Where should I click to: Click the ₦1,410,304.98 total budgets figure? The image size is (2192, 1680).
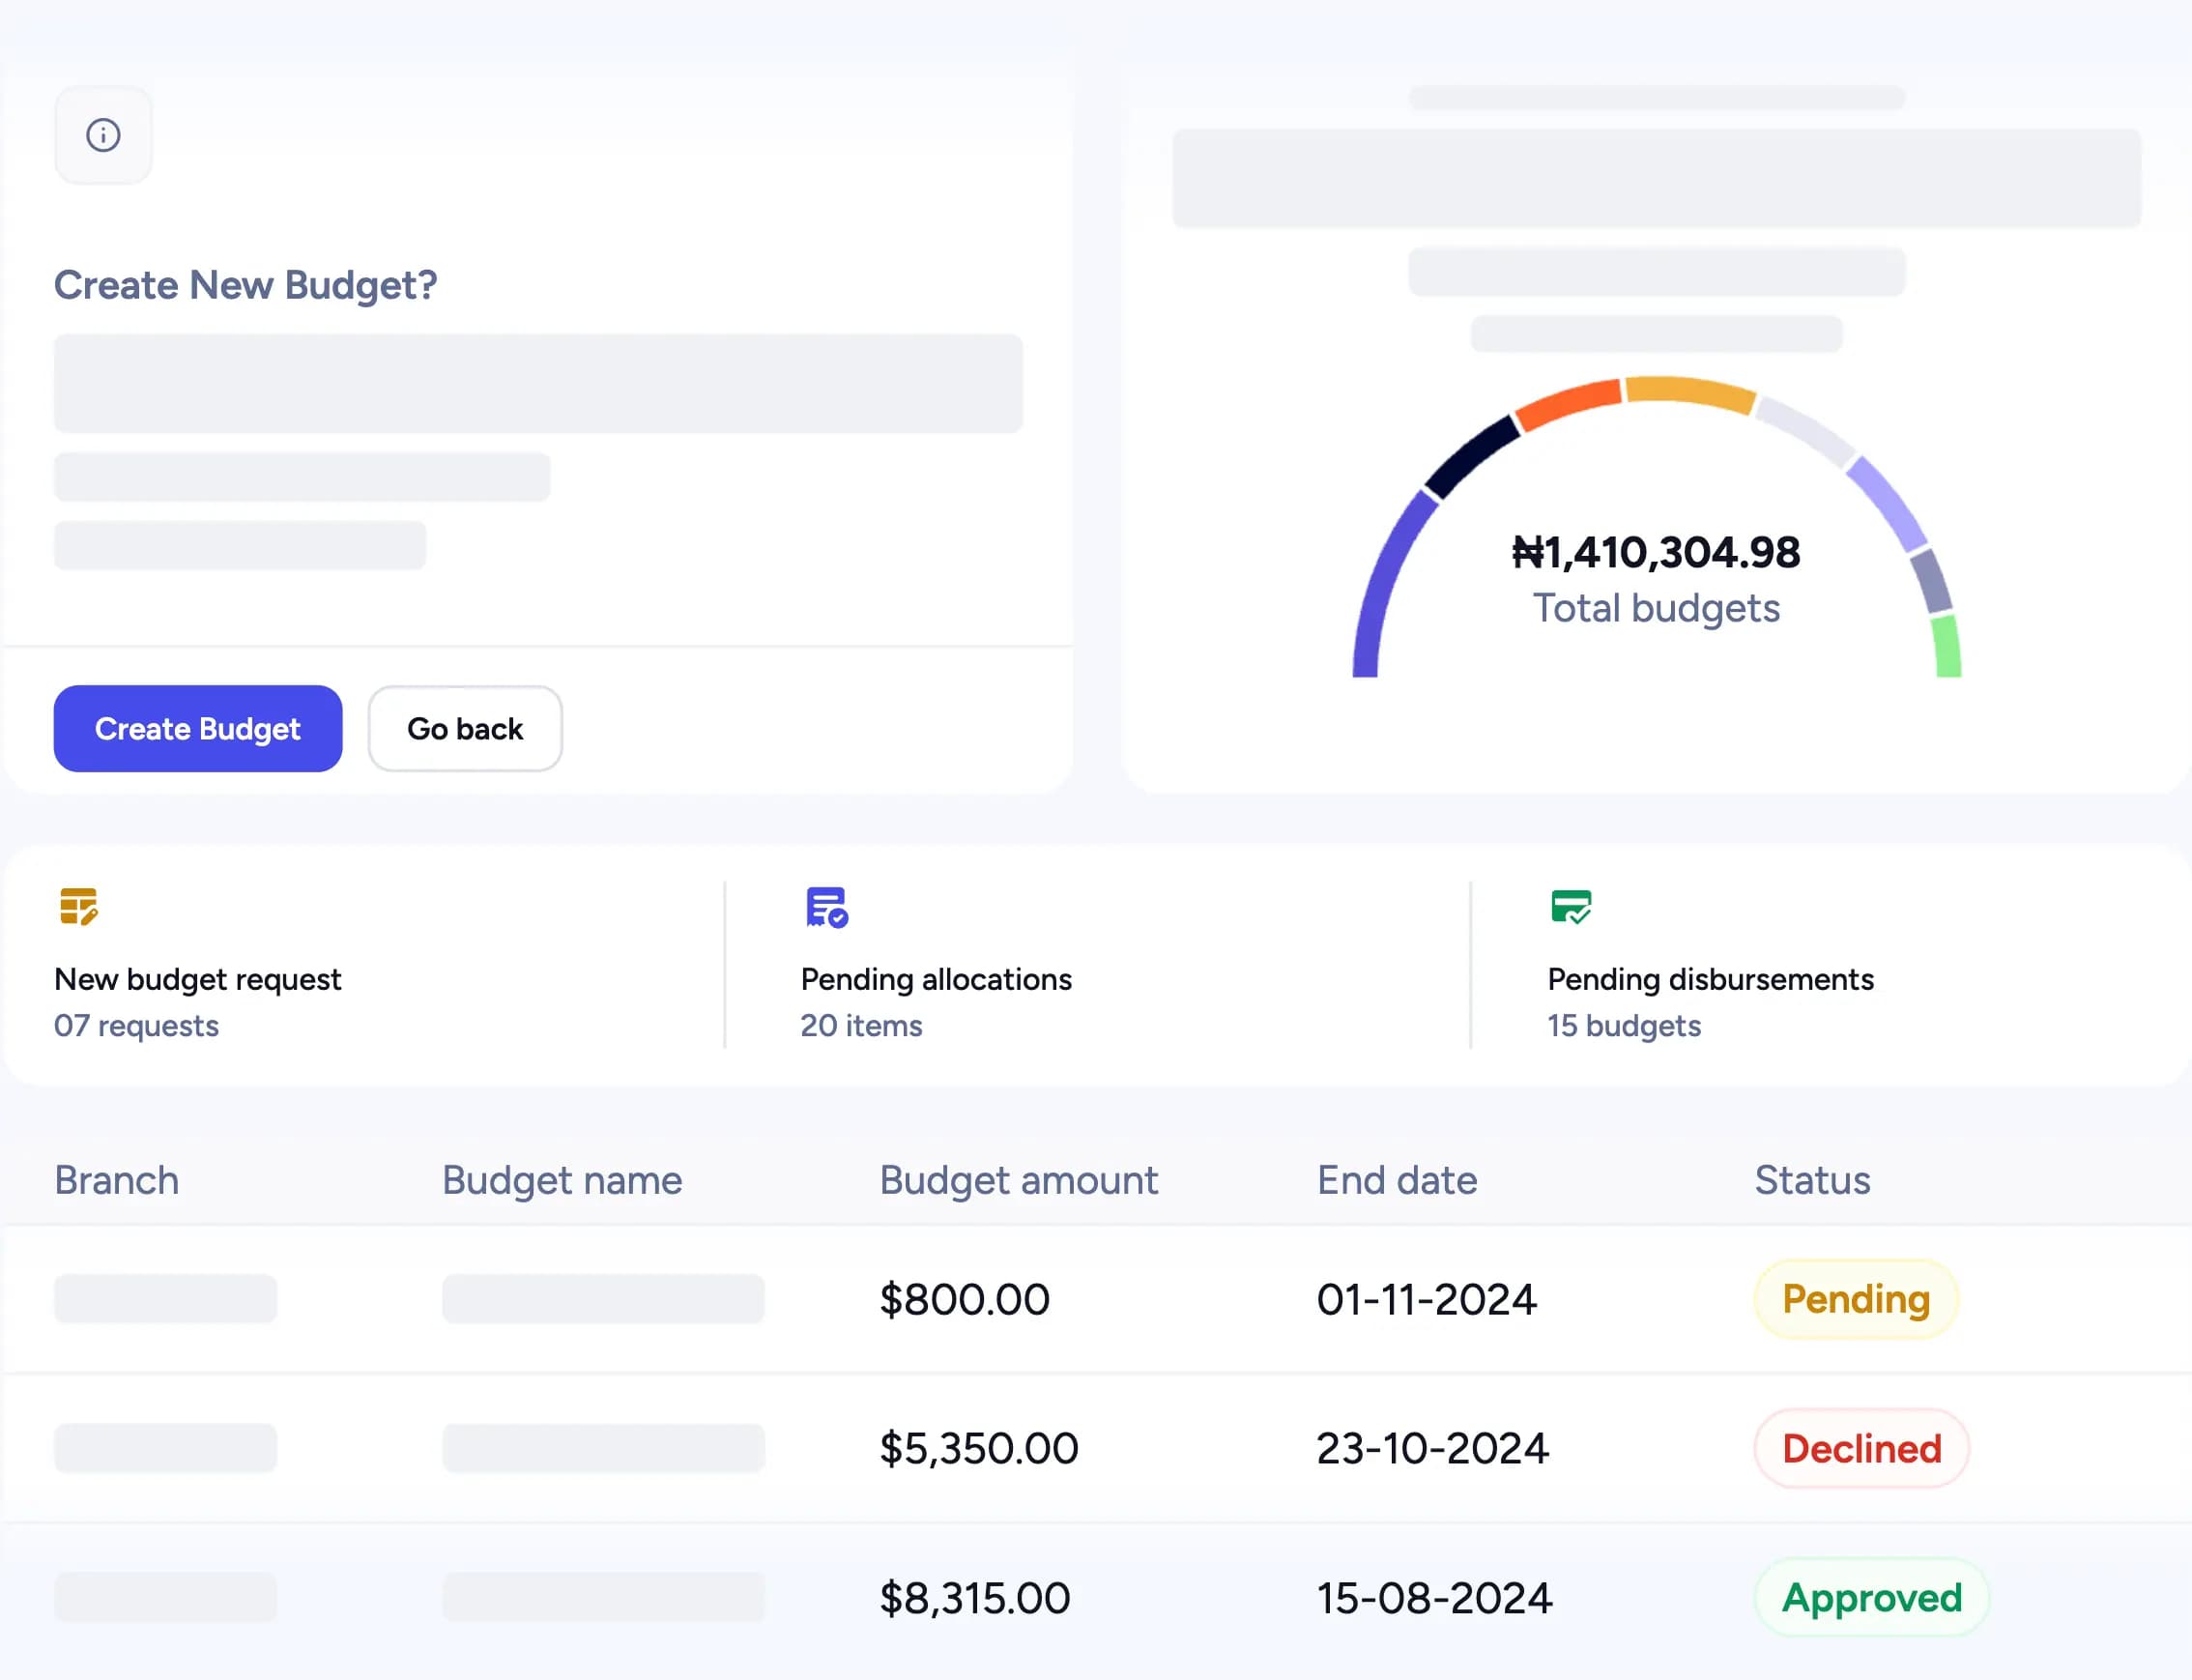pos(1656,553)
